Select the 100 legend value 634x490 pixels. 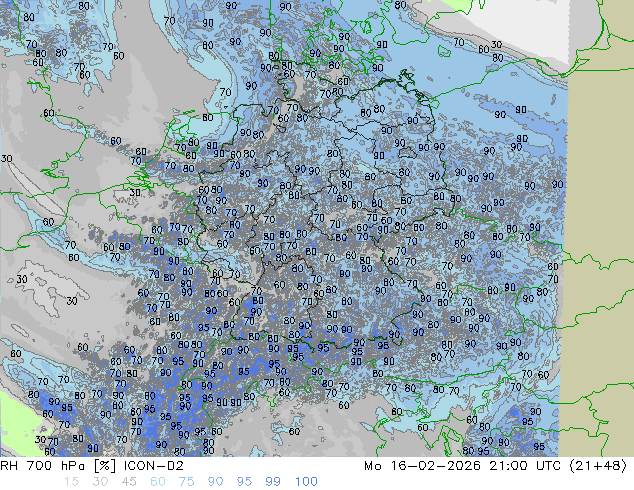pos(306,482)
